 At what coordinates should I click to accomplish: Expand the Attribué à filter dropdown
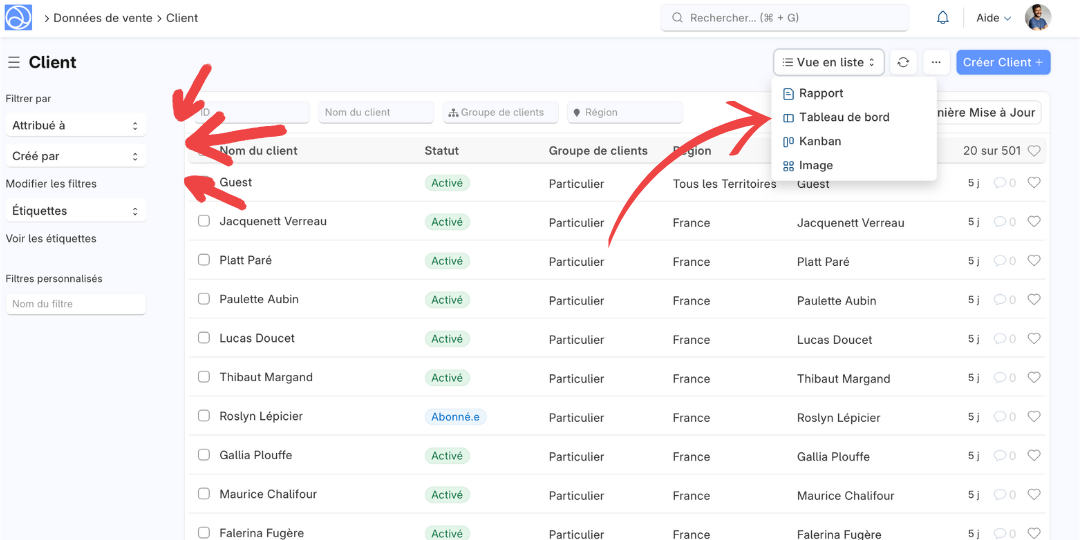coord(76,126)
